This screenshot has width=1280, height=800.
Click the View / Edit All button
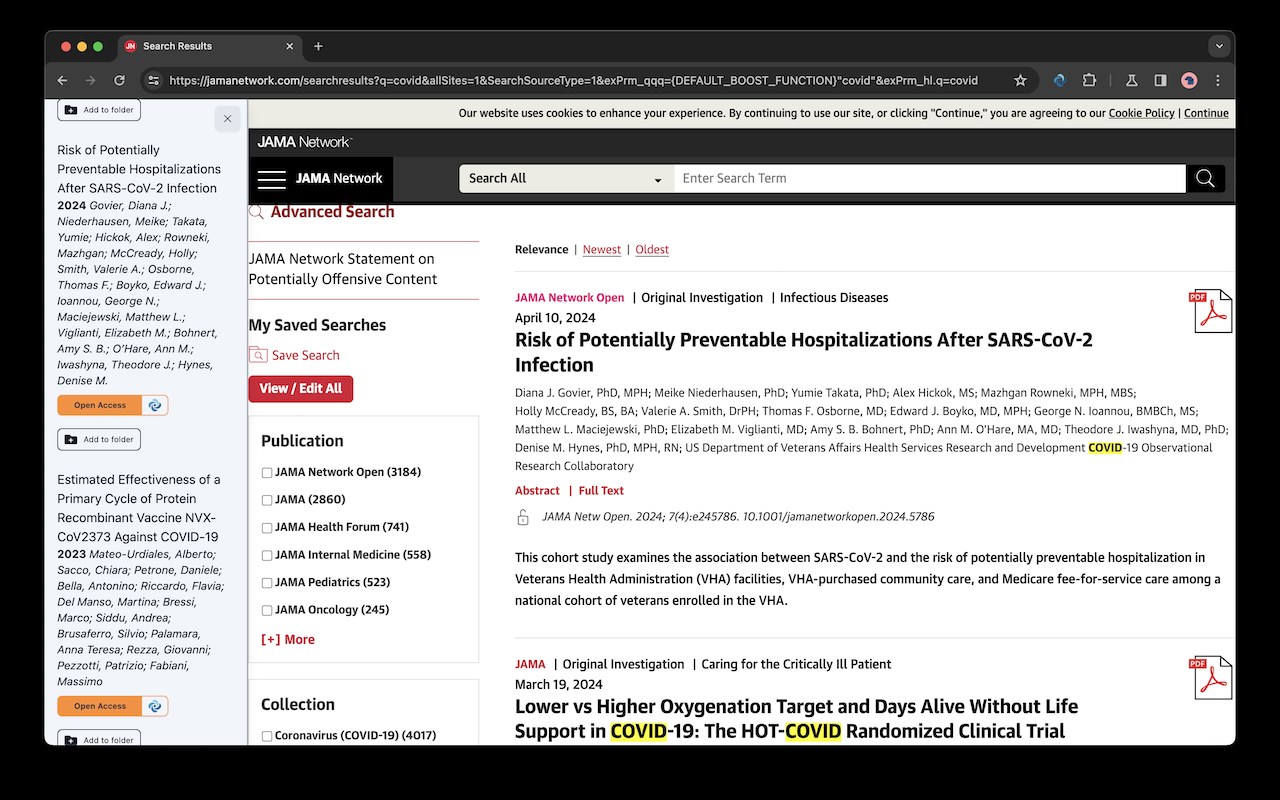point(300,389)
